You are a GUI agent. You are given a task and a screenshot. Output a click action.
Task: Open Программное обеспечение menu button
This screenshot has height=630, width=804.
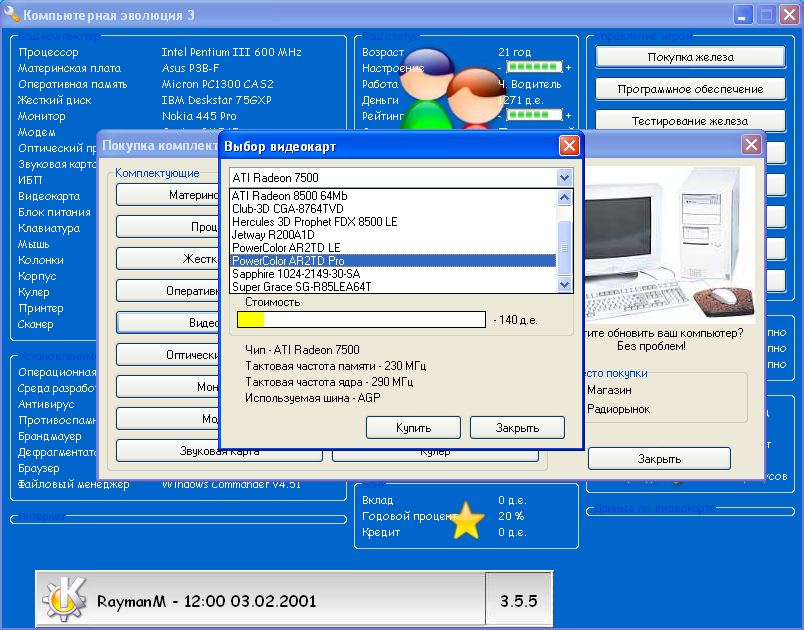[690, 89]
